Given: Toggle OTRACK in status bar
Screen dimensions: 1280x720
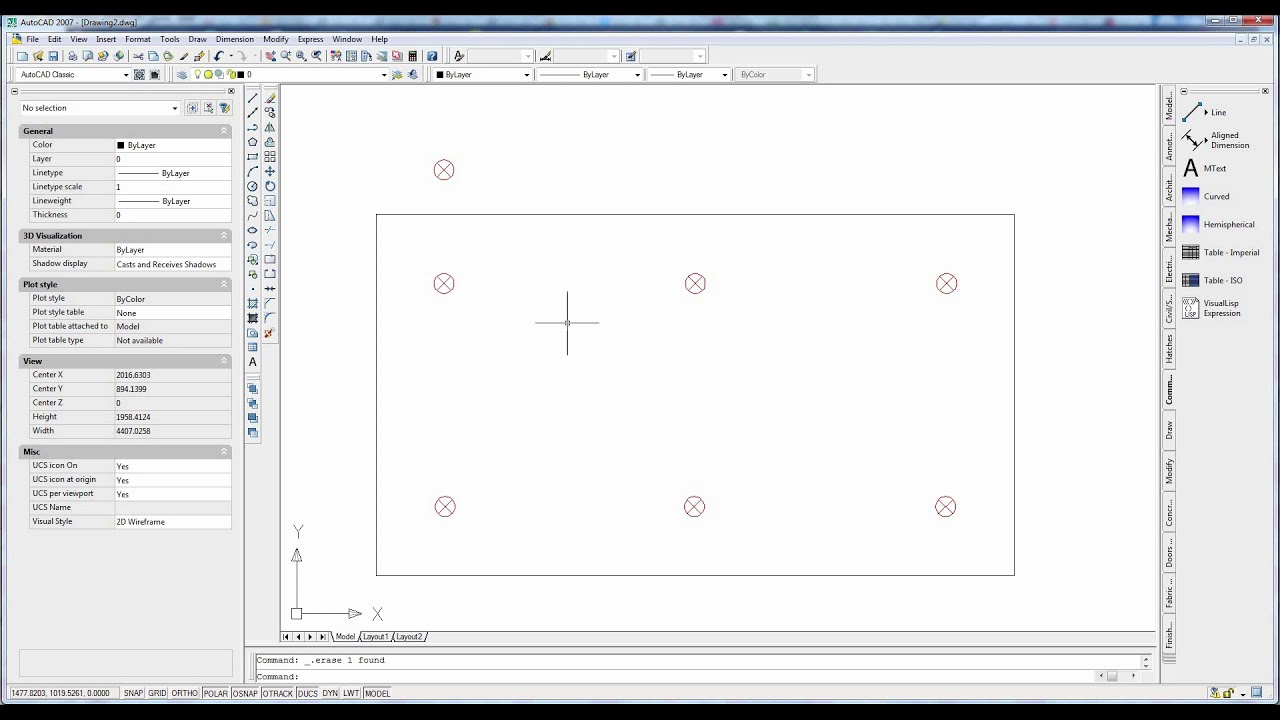Looking at the screenshot, I should (278, 693).
